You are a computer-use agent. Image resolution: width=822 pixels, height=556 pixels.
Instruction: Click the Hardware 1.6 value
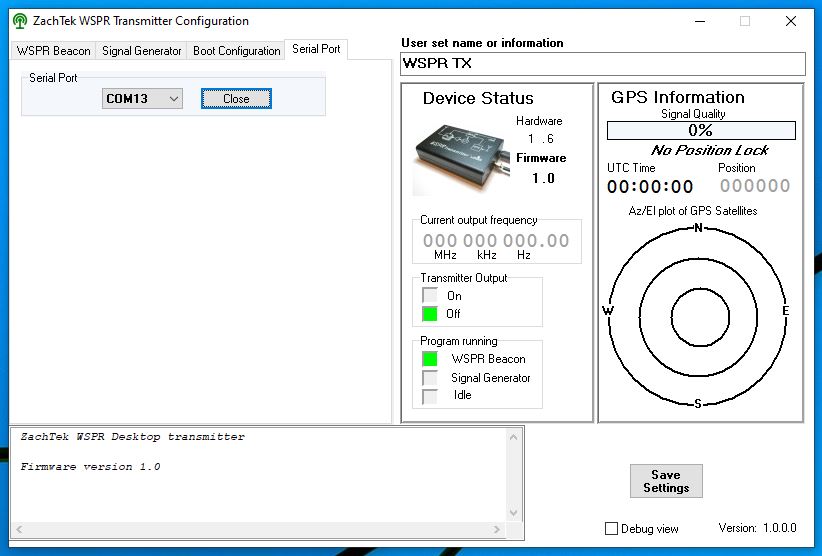[x=541, y=139]
